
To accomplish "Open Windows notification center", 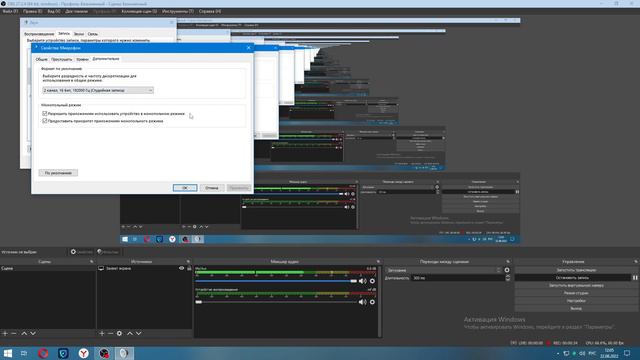I will pyautogui.click(x=627, y=353).
